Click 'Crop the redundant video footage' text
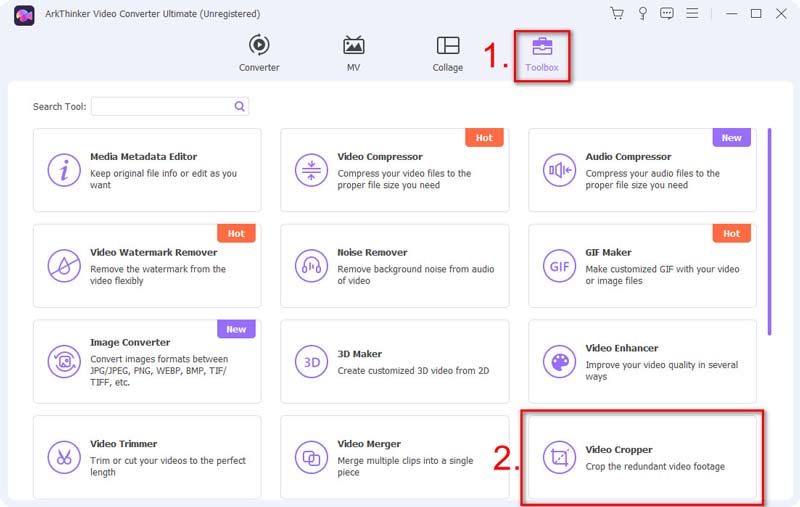This screenshot has height=507, width=800. (655, 467)
